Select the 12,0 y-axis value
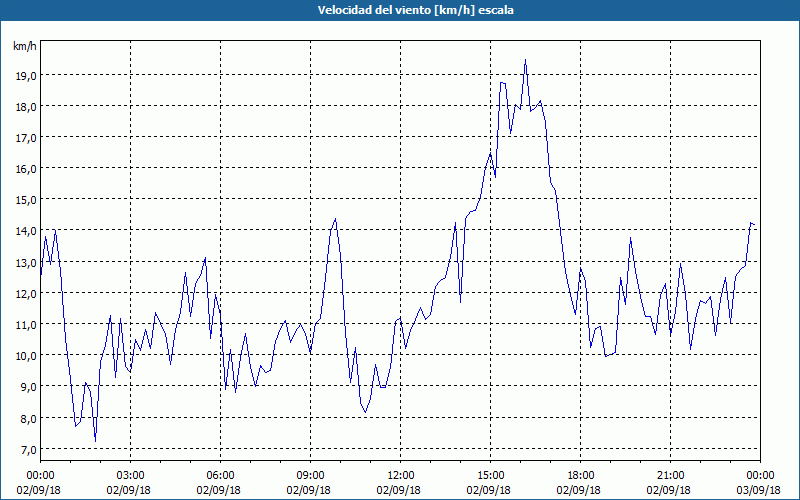 click(26, 294)
